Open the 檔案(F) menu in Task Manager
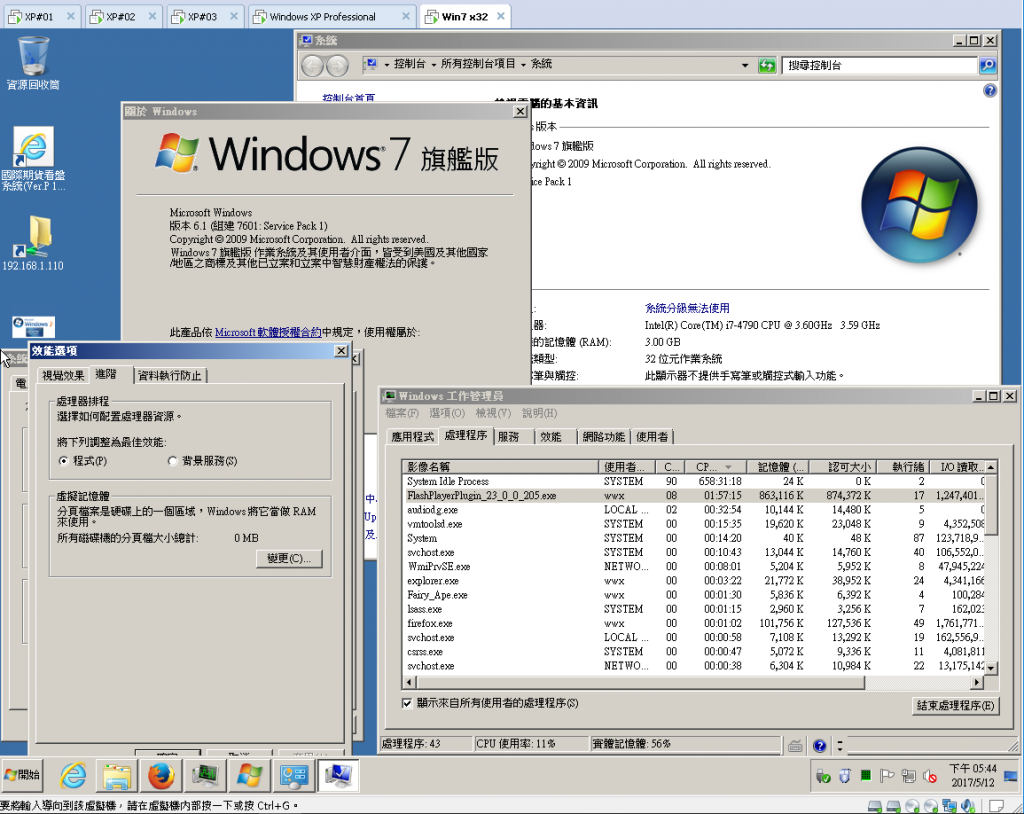 [x=402, y=413]
